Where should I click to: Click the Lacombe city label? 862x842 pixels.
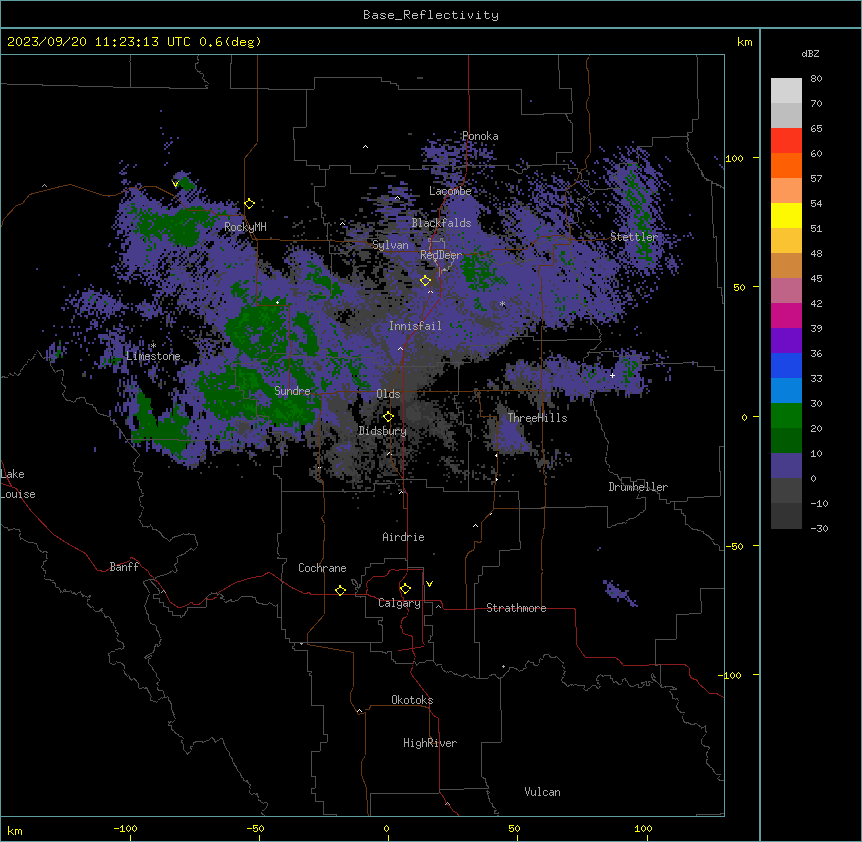[x=450, y=191]
